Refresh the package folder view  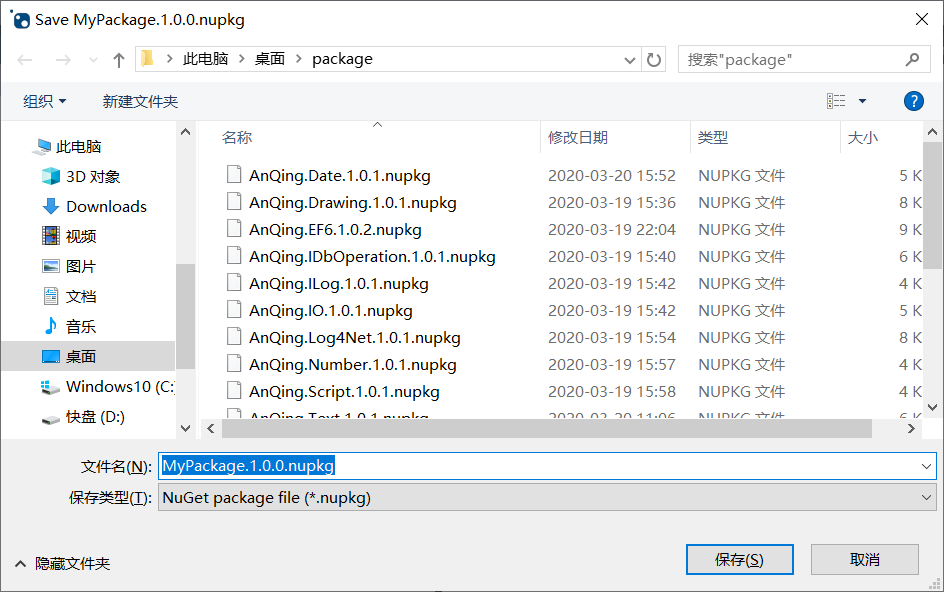click(655, 59)
